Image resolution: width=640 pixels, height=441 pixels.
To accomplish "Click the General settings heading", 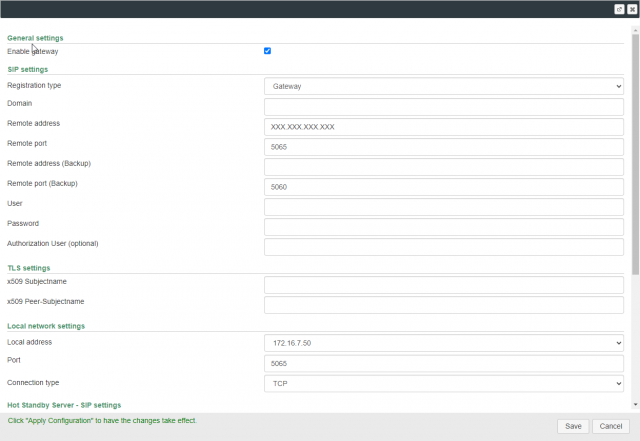I will tap(35, 38).
